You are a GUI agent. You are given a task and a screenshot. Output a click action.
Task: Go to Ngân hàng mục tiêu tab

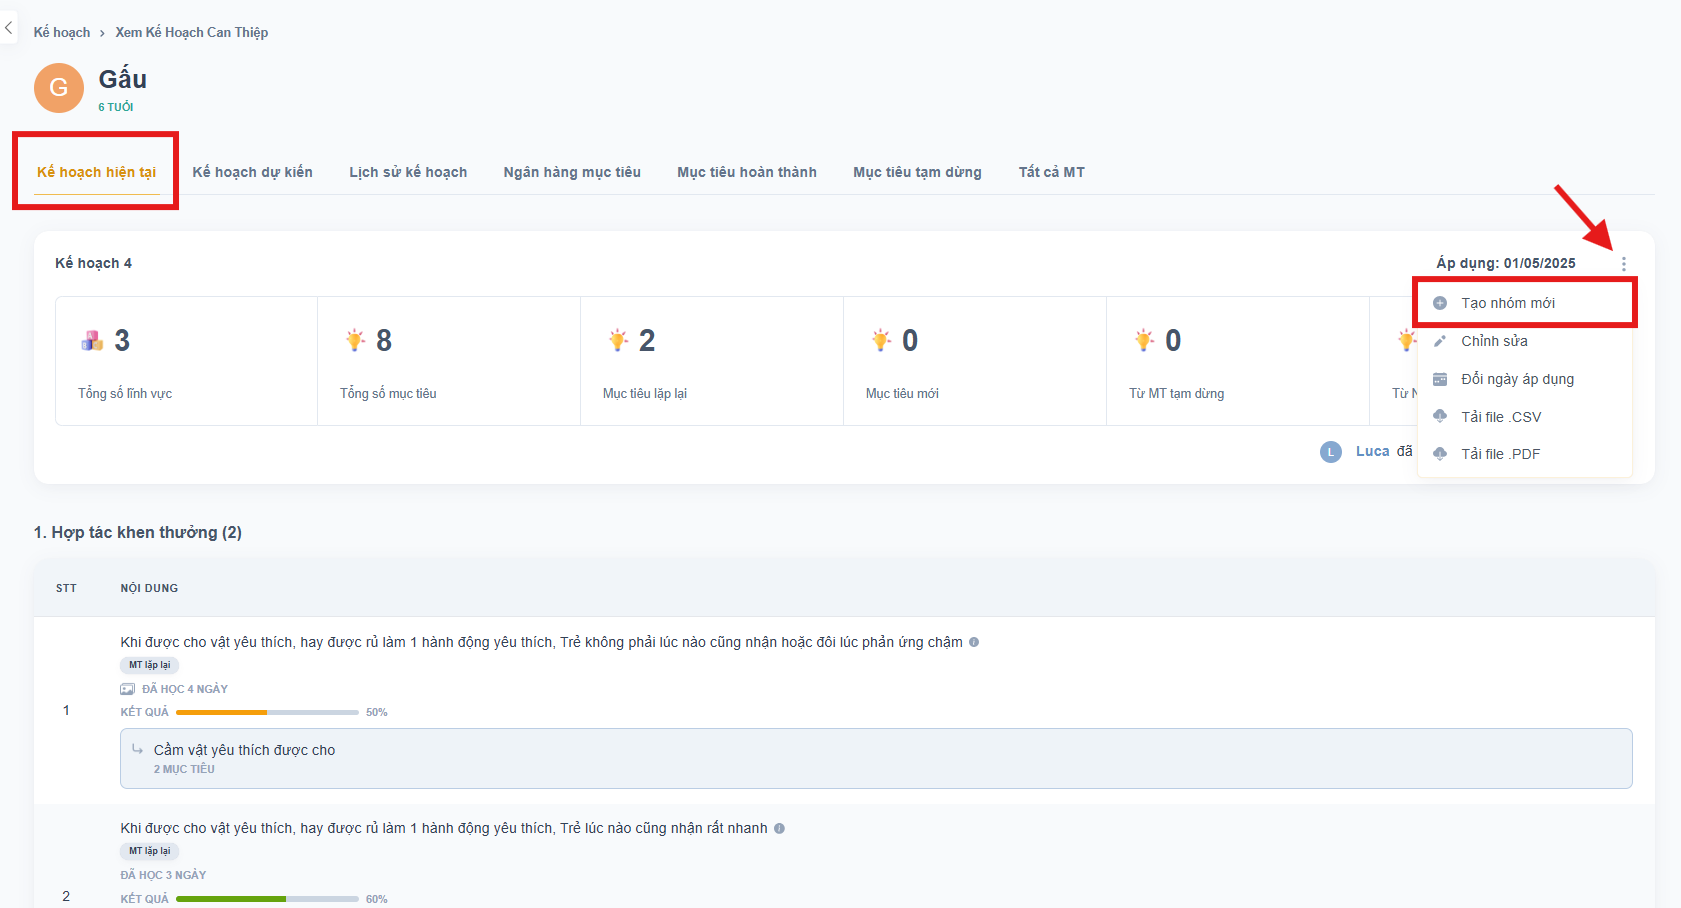(x=572, y=172)
